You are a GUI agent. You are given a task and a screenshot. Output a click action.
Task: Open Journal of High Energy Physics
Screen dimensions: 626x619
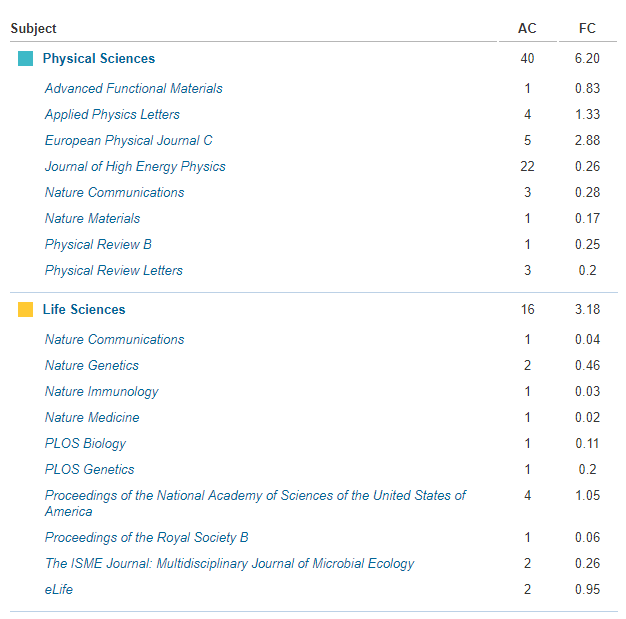(135, 167)
